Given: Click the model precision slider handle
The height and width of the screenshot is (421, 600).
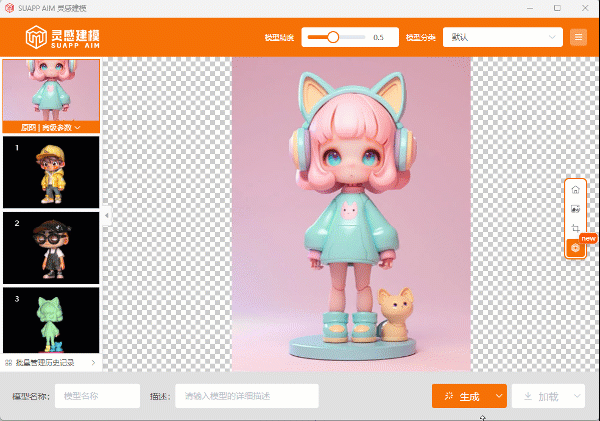Looking at the screenshot, I should pos(332,37).
